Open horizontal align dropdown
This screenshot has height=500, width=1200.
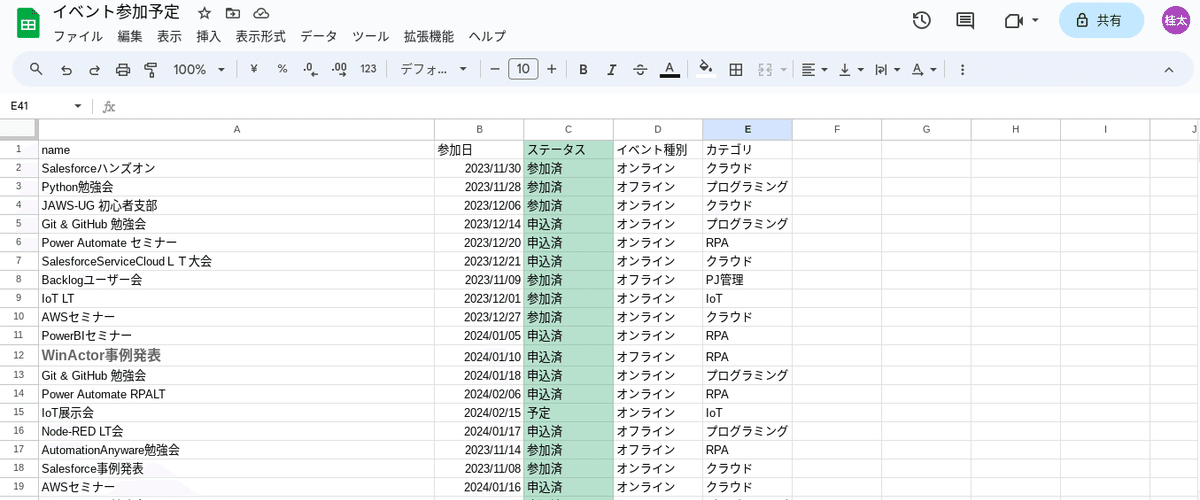(x=815, y=69)
